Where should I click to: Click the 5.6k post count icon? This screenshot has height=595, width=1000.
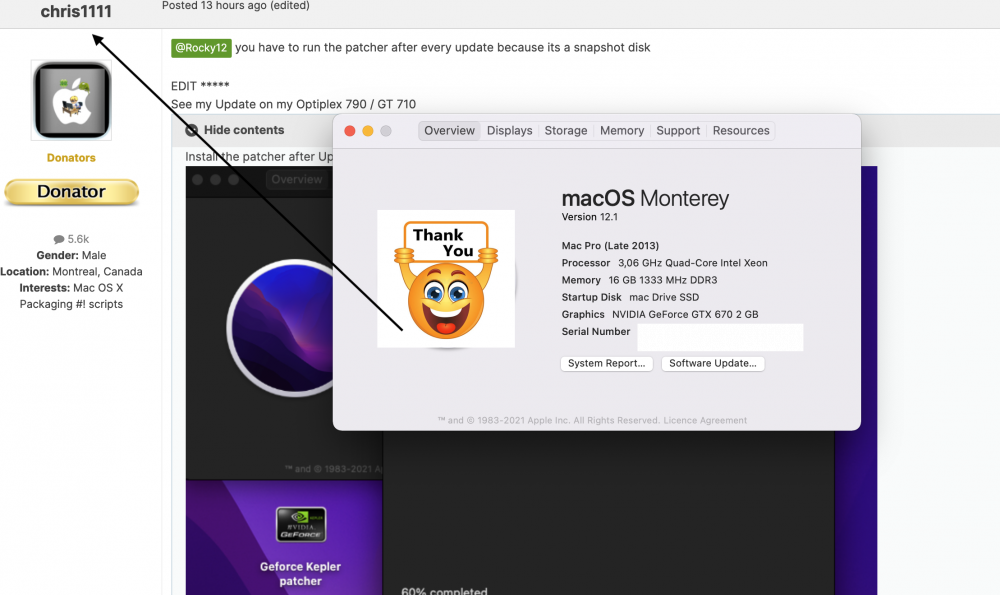pyautogui.click(x=59, y=239)
